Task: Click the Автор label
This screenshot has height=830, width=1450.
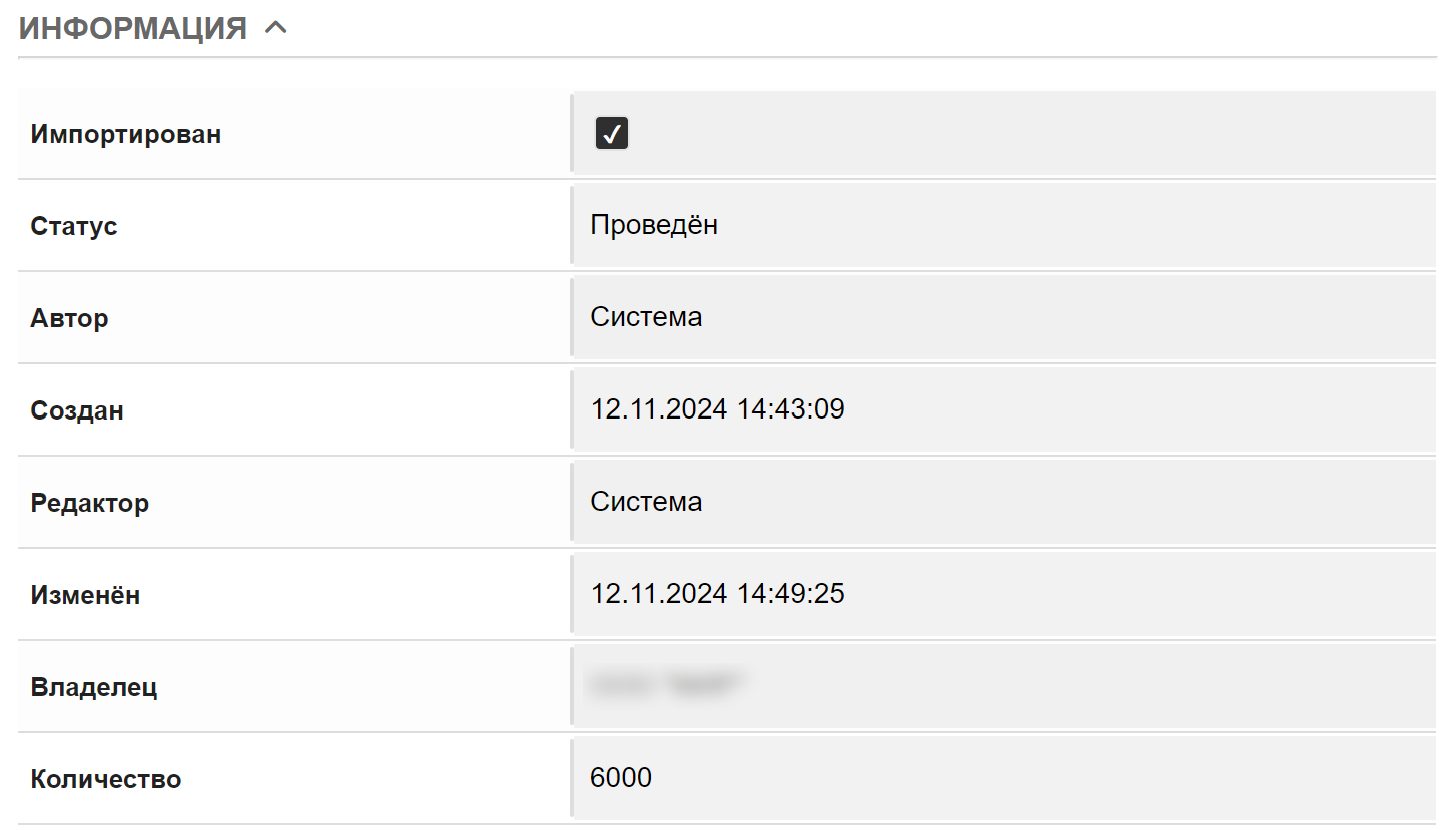Action: click(70, 319)
